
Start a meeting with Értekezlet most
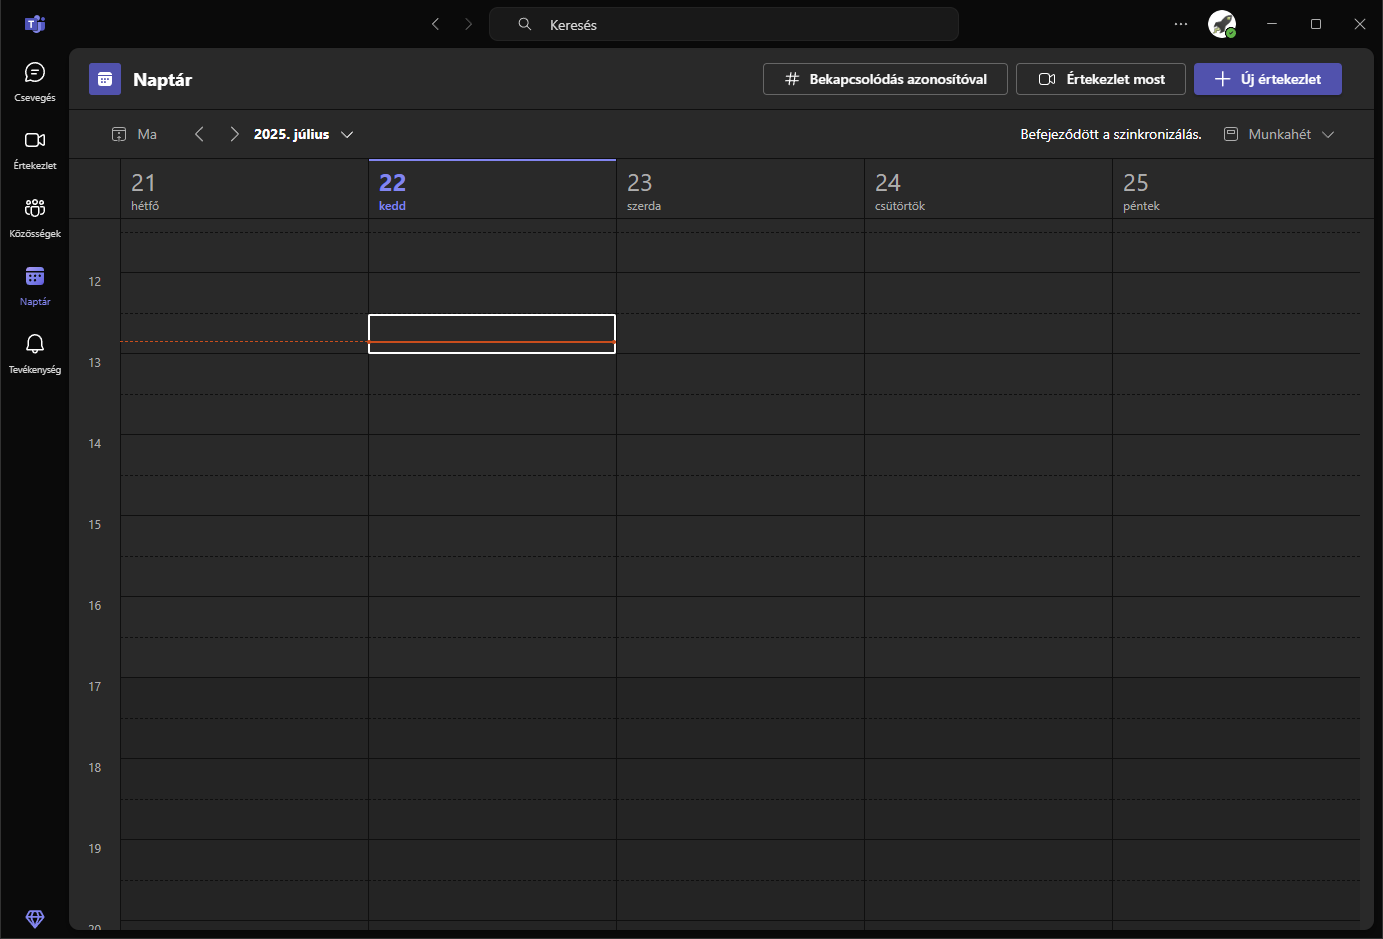point(1100,79)
